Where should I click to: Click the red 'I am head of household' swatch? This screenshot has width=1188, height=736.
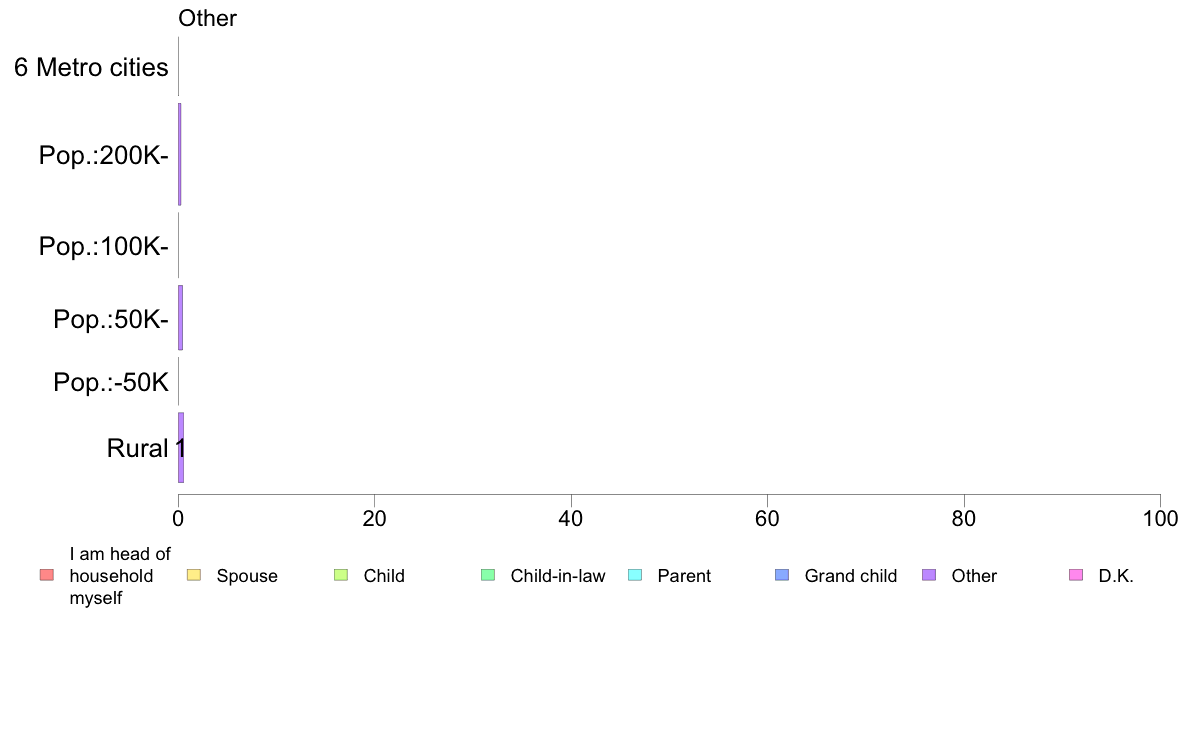pyautogui.click(x=47, y=575)
